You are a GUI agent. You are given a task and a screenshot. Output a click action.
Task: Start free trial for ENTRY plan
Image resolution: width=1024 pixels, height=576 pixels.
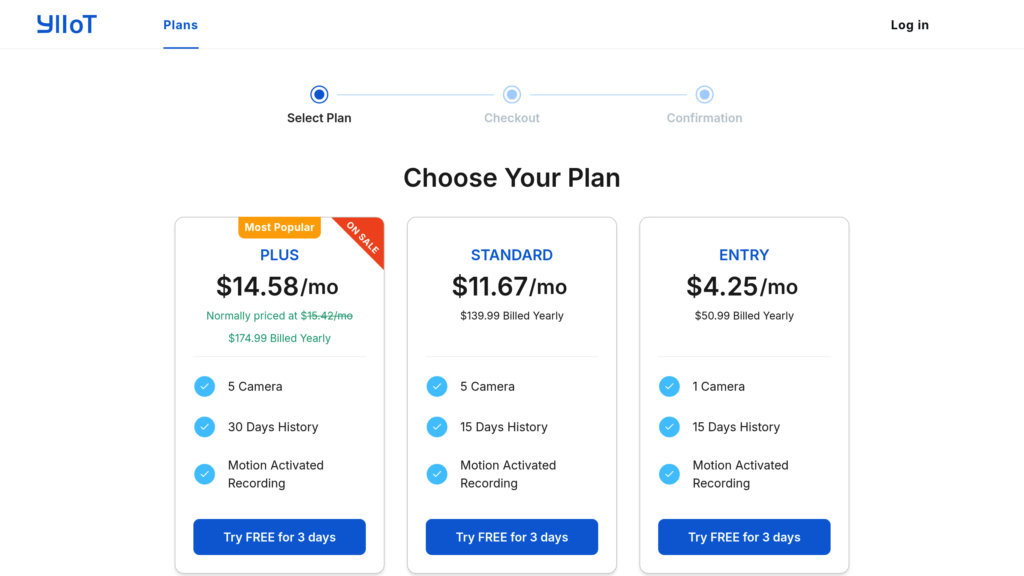(x=744, y=537)
